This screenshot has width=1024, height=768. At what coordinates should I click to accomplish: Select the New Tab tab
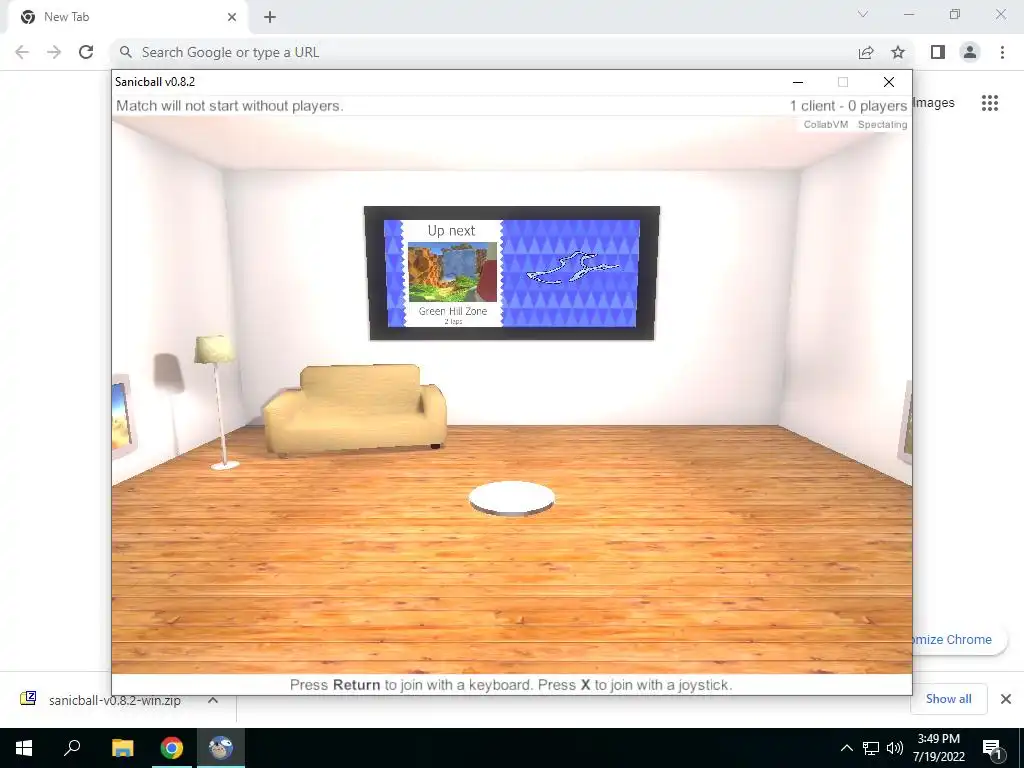pos(127,17)
